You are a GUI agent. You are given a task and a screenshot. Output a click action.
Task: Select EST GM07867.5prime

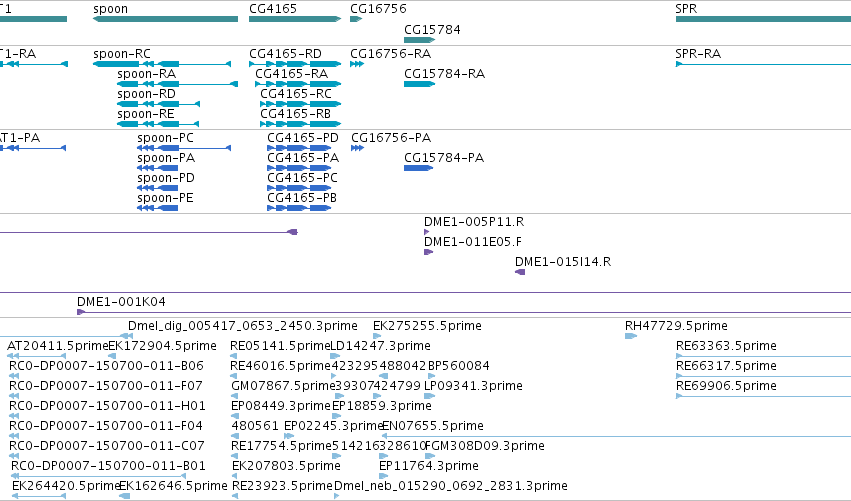[x=283, y=386]
